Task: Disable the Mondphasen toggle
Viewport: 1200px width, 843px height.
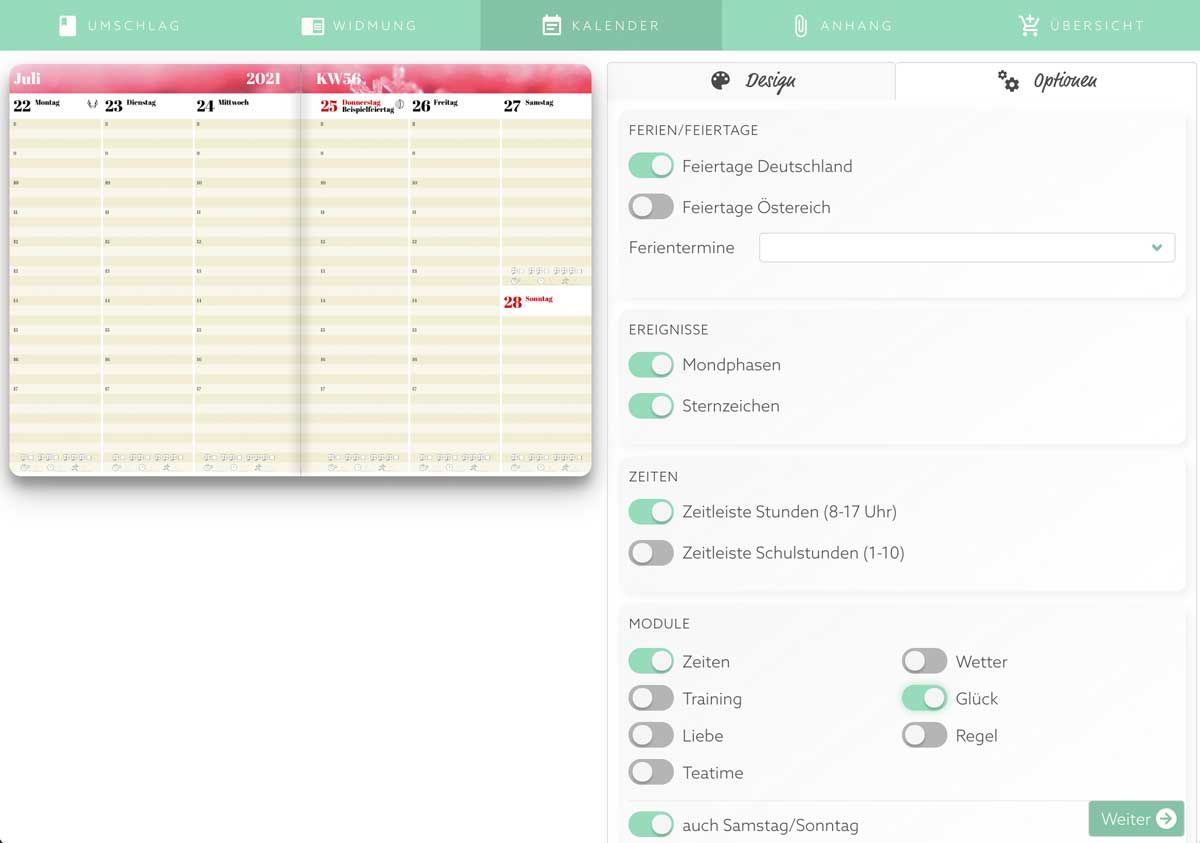Action: (651, 365)
